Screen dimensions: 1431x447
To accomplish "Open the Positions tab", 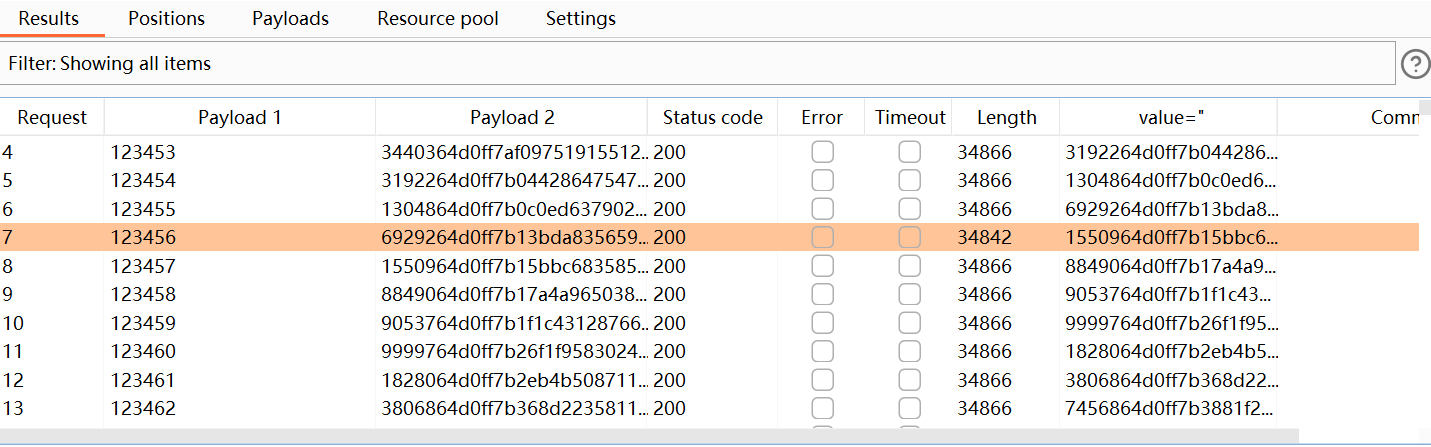I will pos(166,19).
